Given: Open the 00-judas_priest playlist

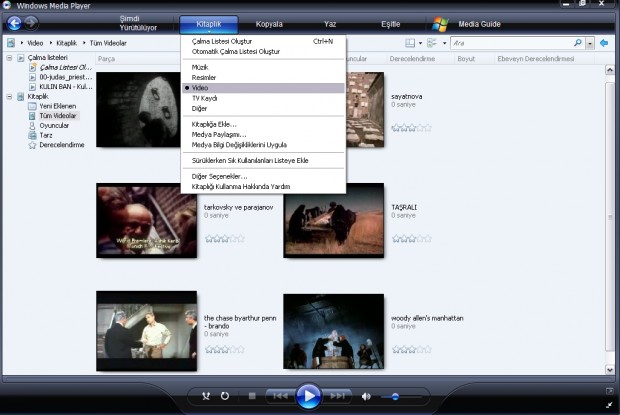Looking at the screenshot, I should (66, 77).
